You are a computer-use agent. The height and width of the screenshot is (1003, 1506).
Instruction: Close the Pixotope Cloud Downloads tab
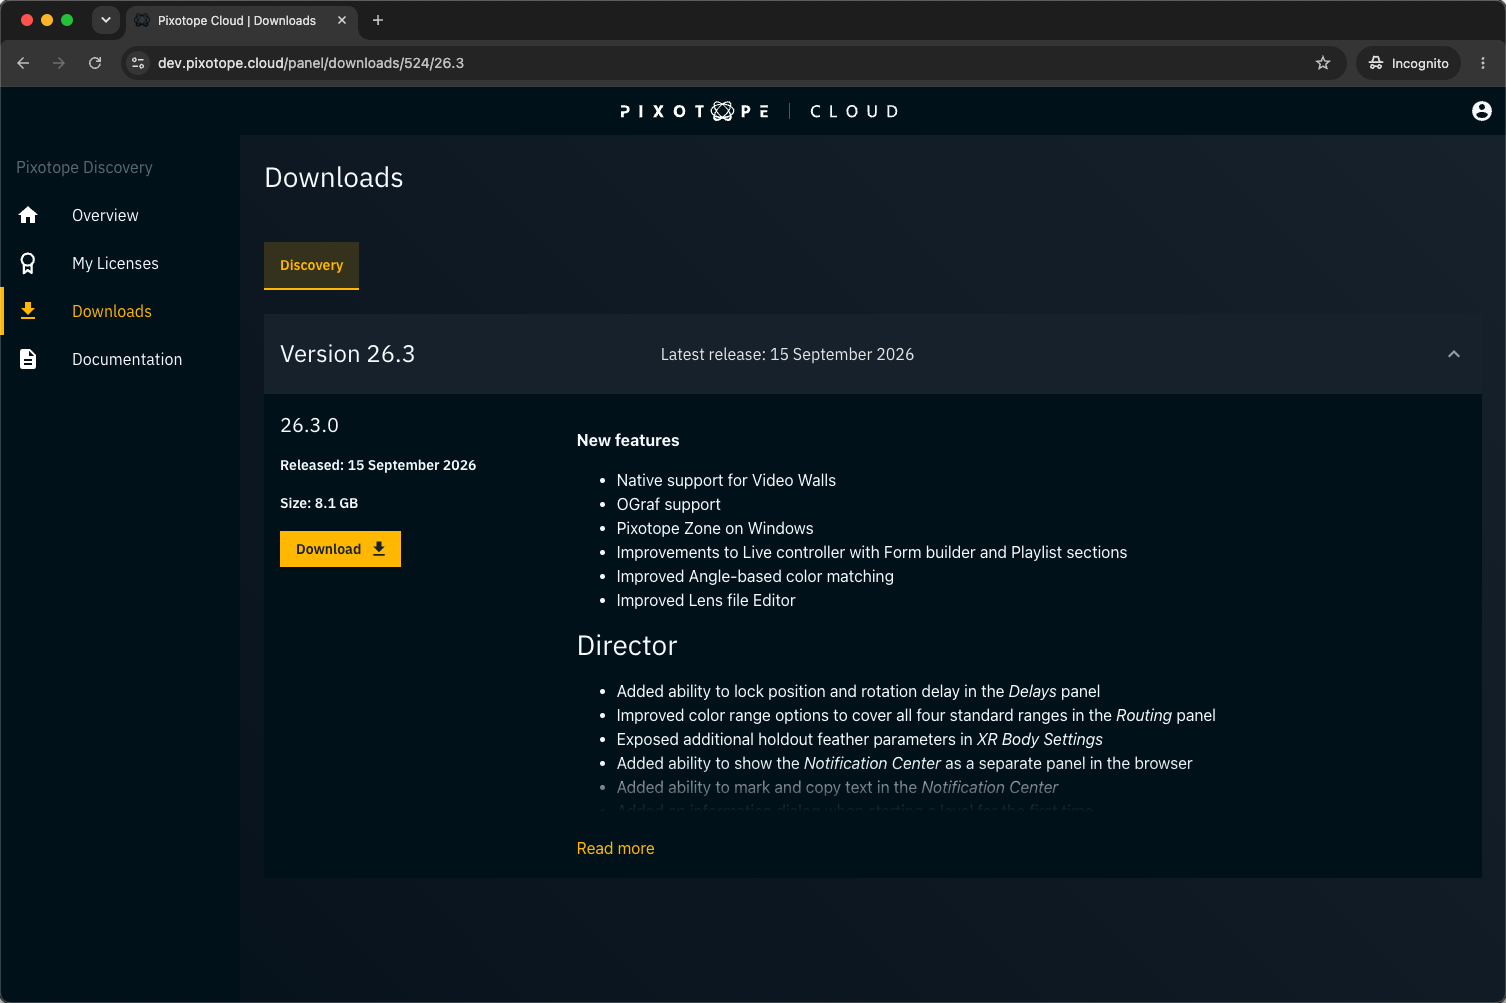tap(342, 20)
